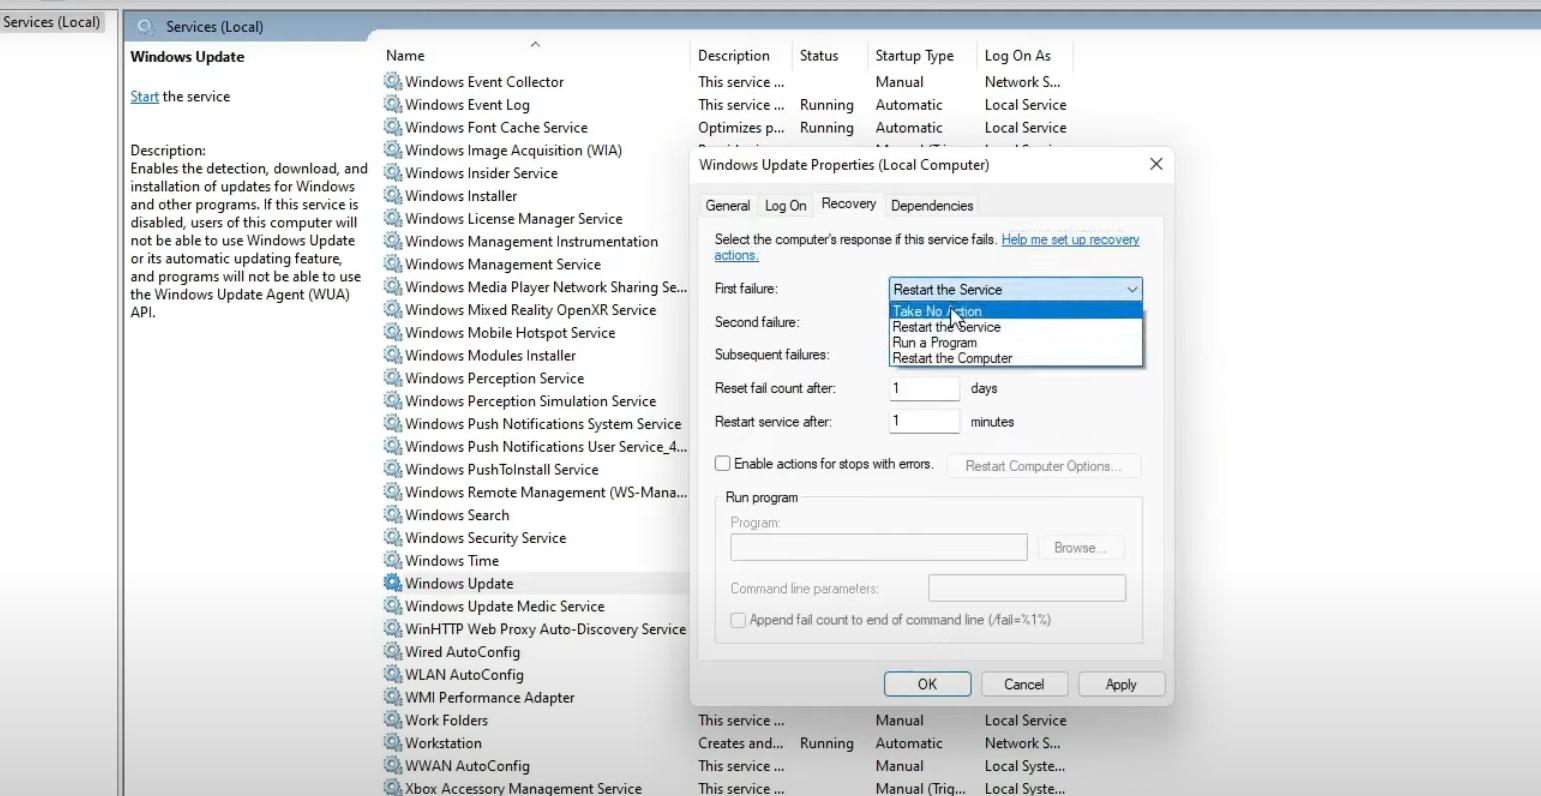1541x796 pixels.
Task: Click Start the service link
Action: (144, 96)
